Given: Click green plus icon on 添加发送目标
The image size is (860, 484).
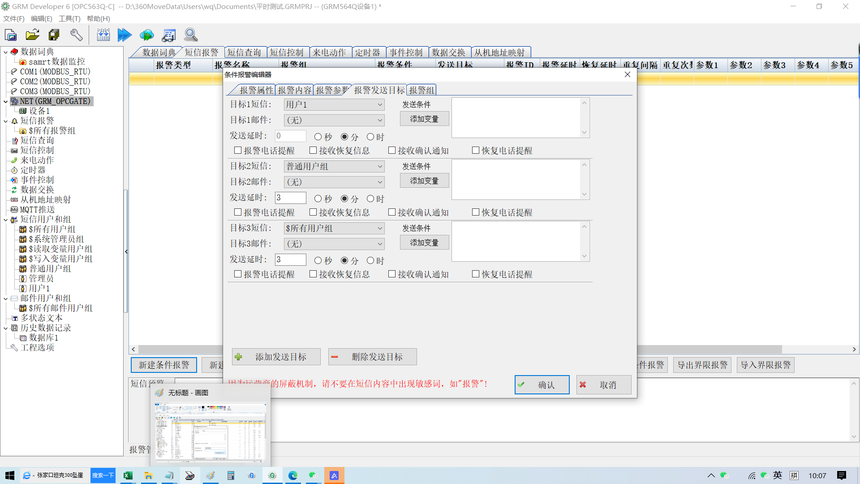Looking at the screenshot, I should click(x=239, y=357).
